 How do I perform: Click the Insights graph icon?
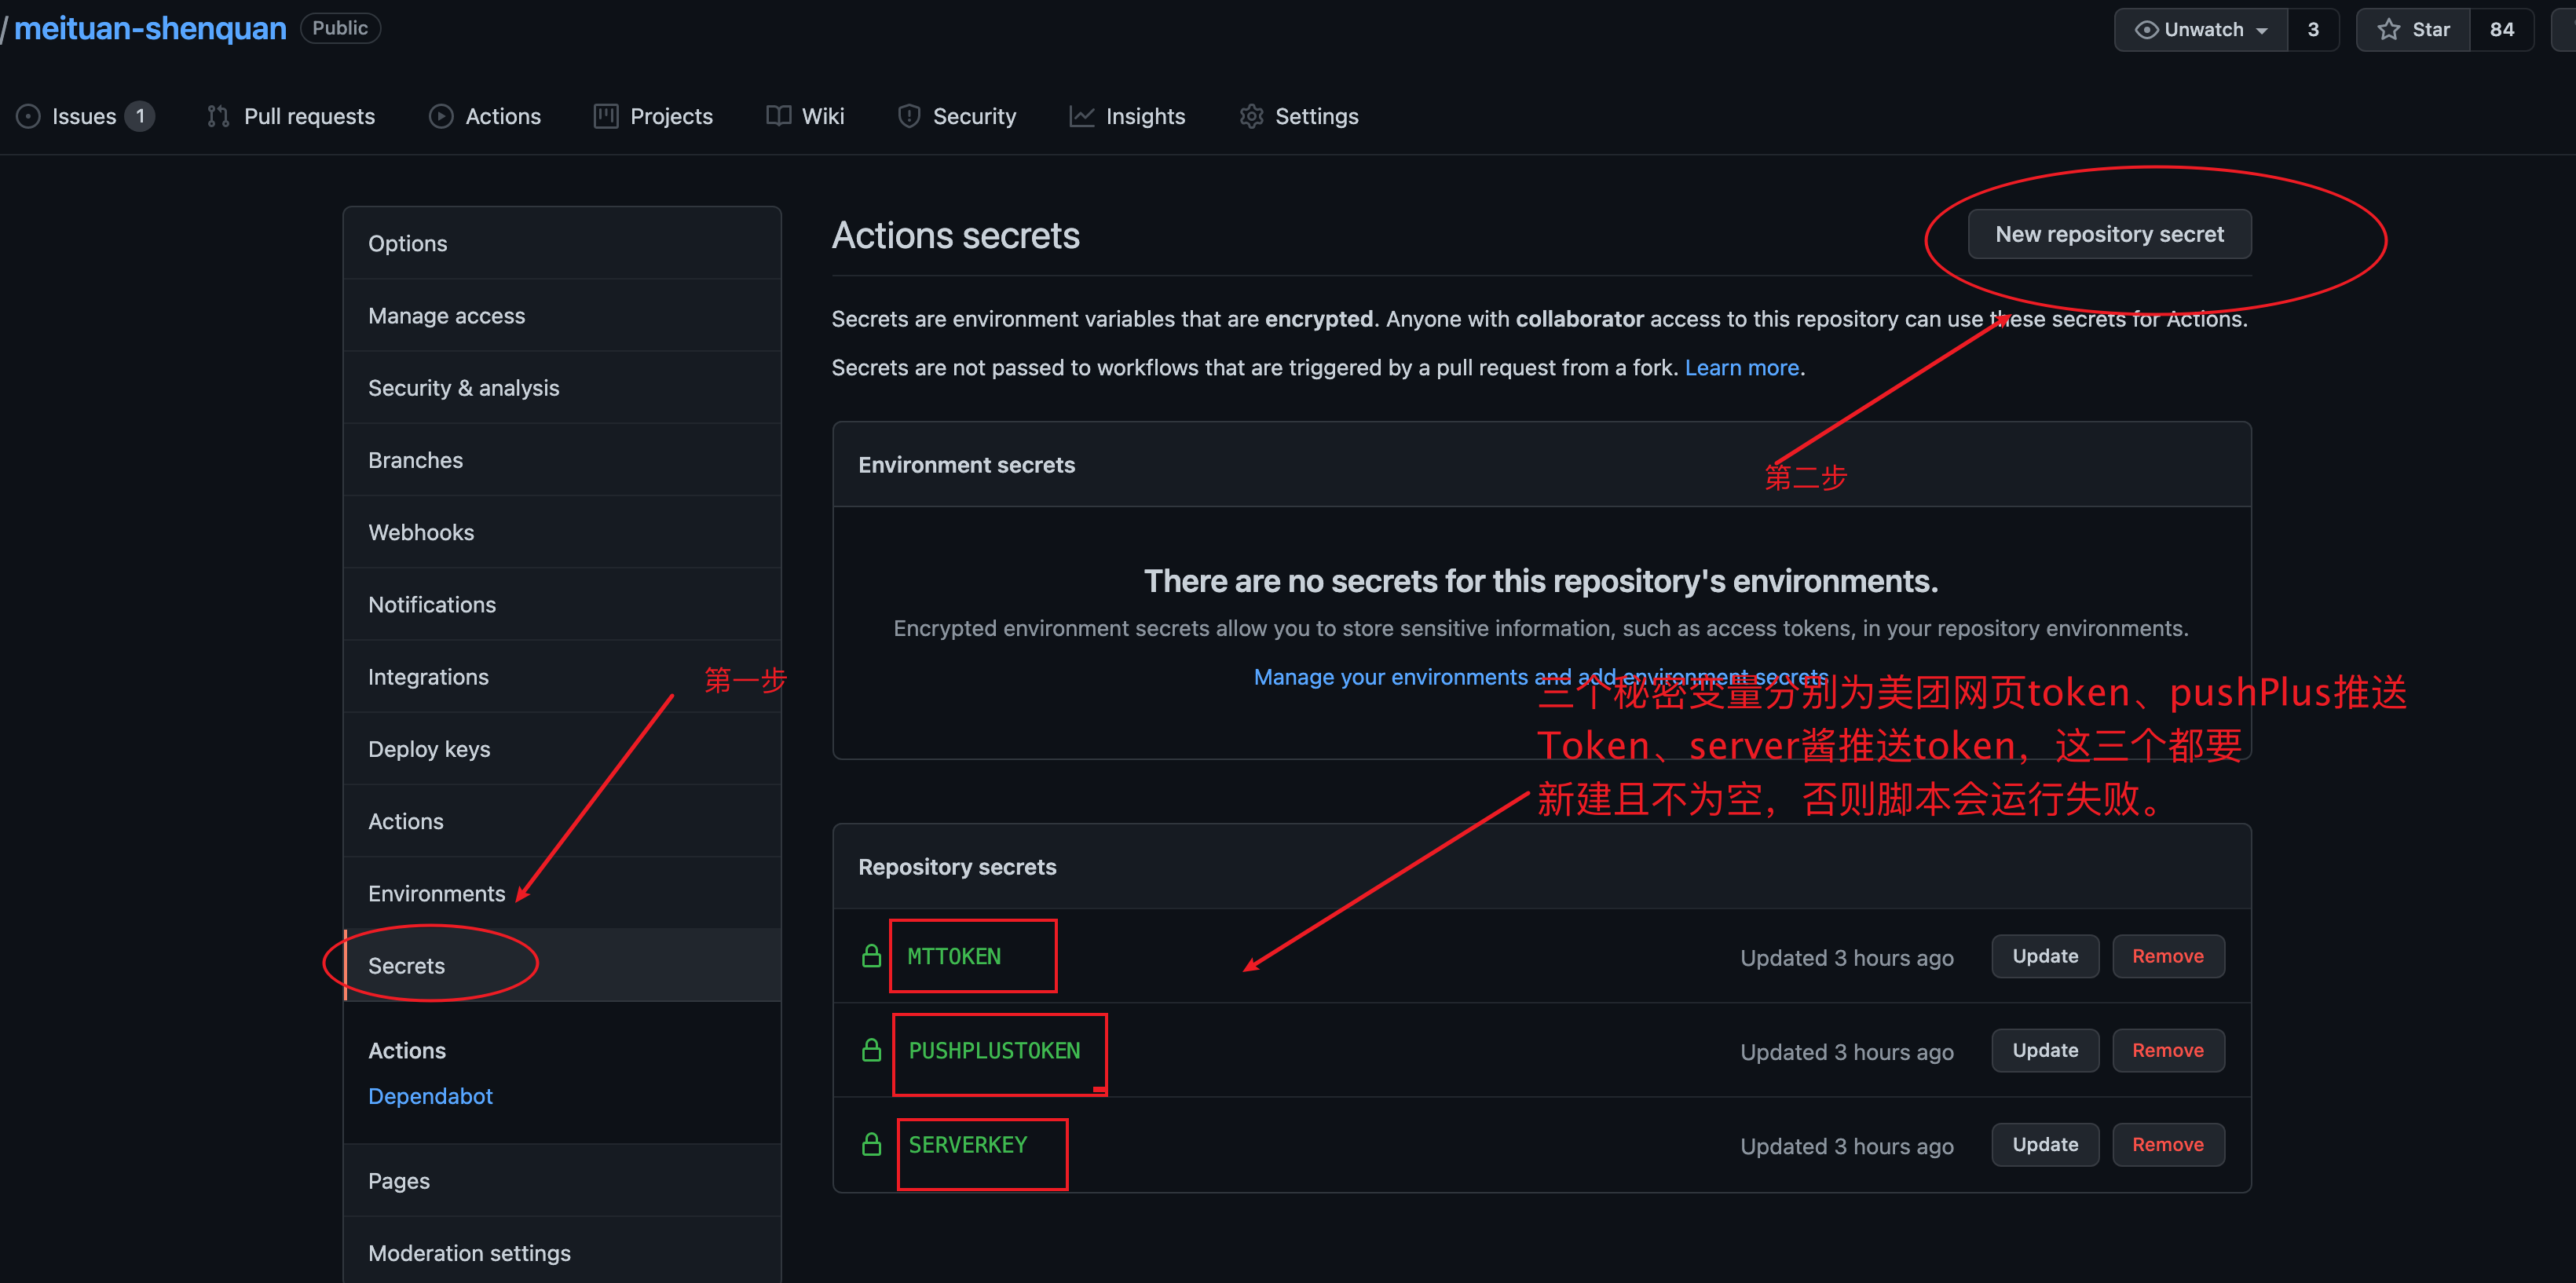1082,117
